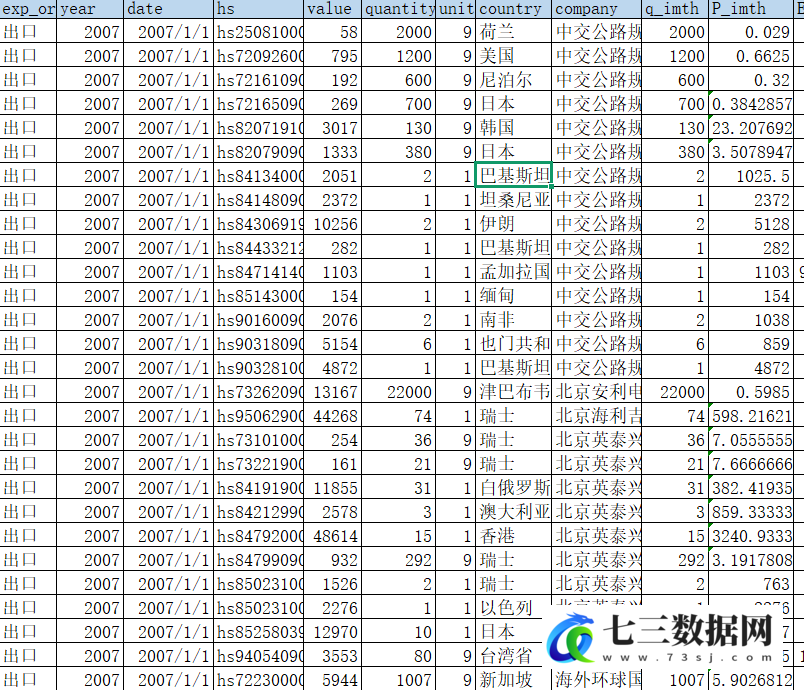Click the P_imth cell 598.21621
The height and width of the screenshot is (690, 804).
(751, 416)
